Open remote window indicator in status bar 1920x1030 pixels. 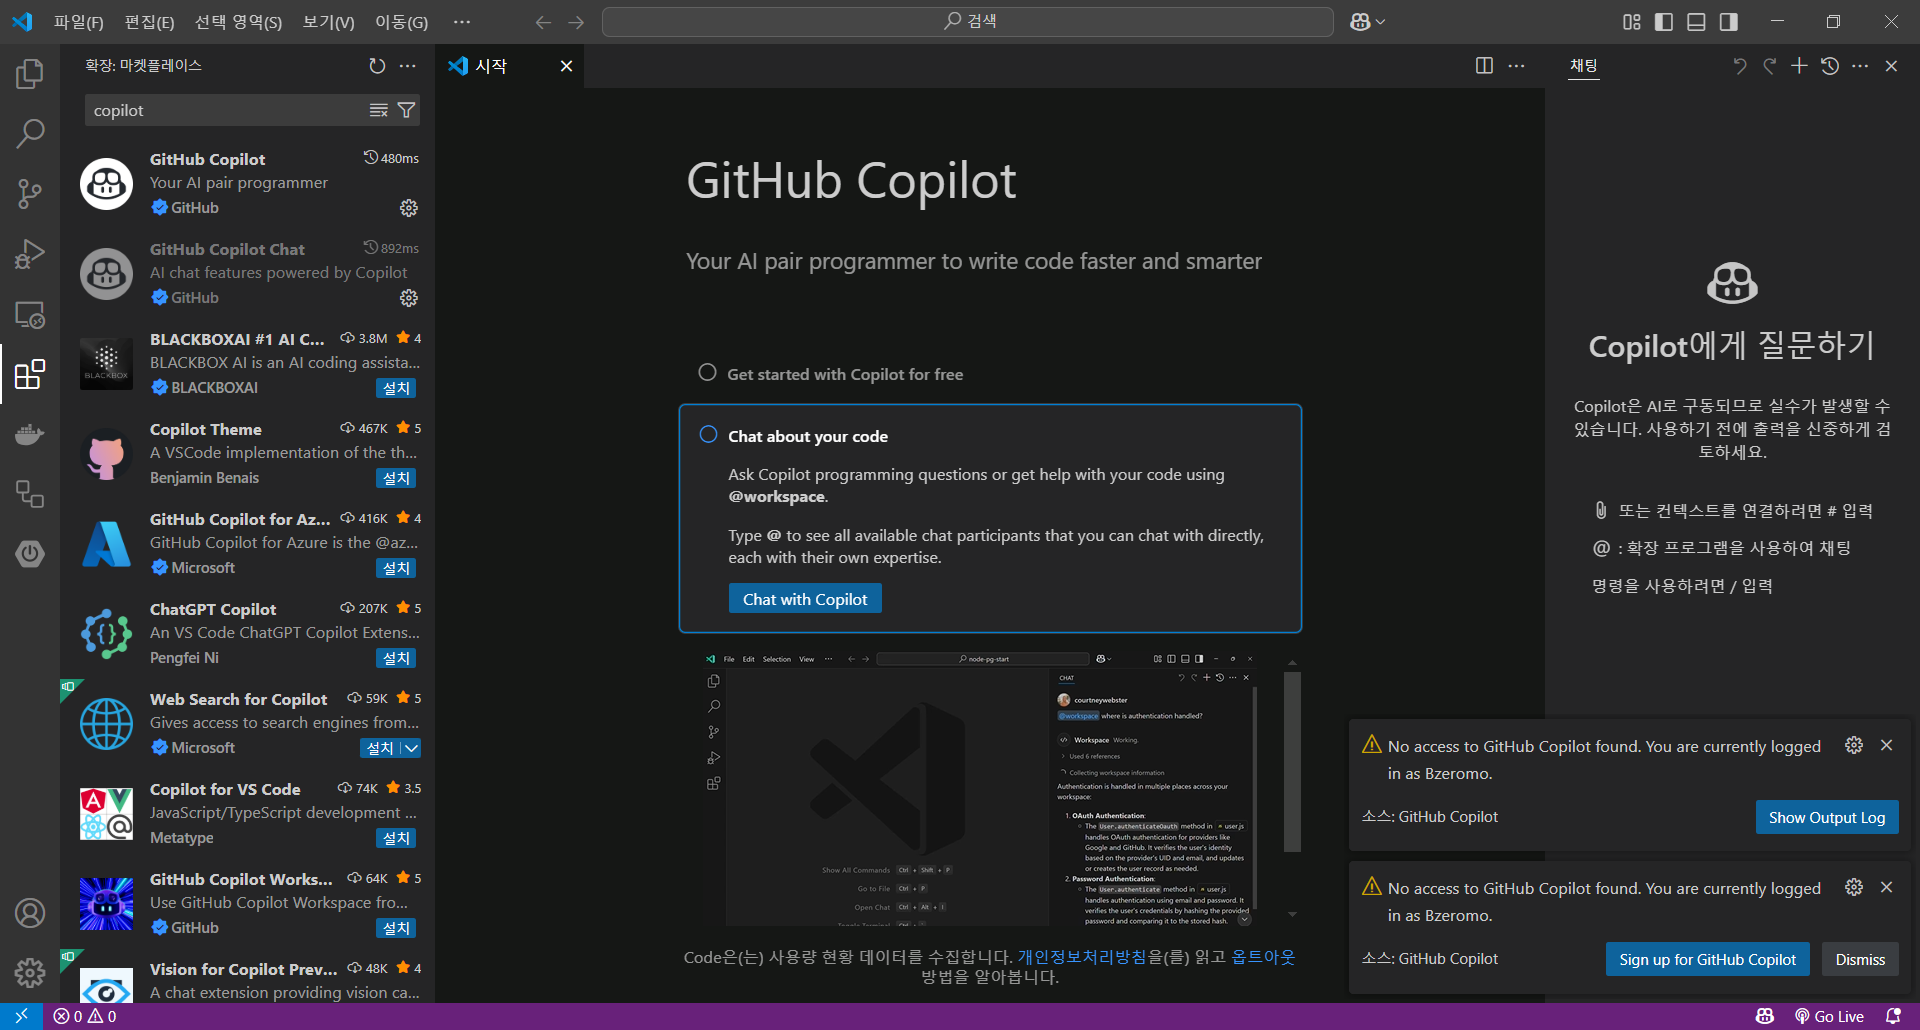21,1016
